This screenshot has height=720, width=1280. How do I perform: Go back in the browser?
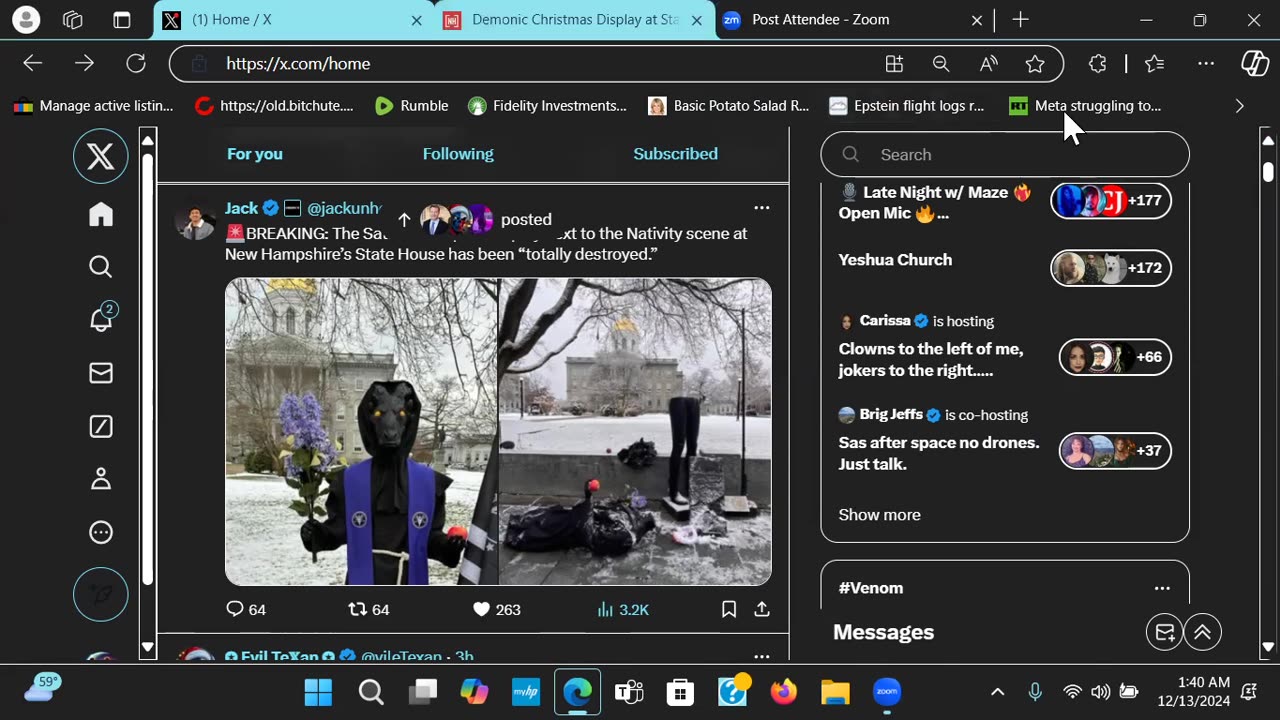(33, 63)
